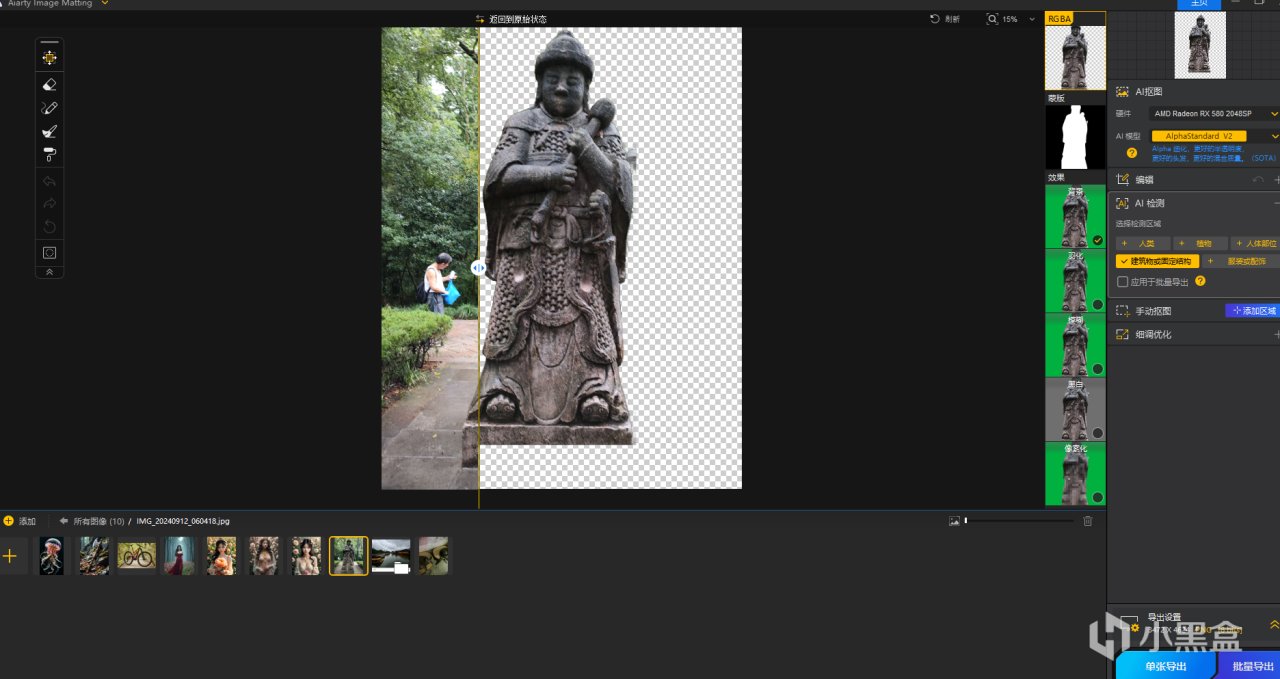Click the magnifier zoom icon

tap(992, 19)
